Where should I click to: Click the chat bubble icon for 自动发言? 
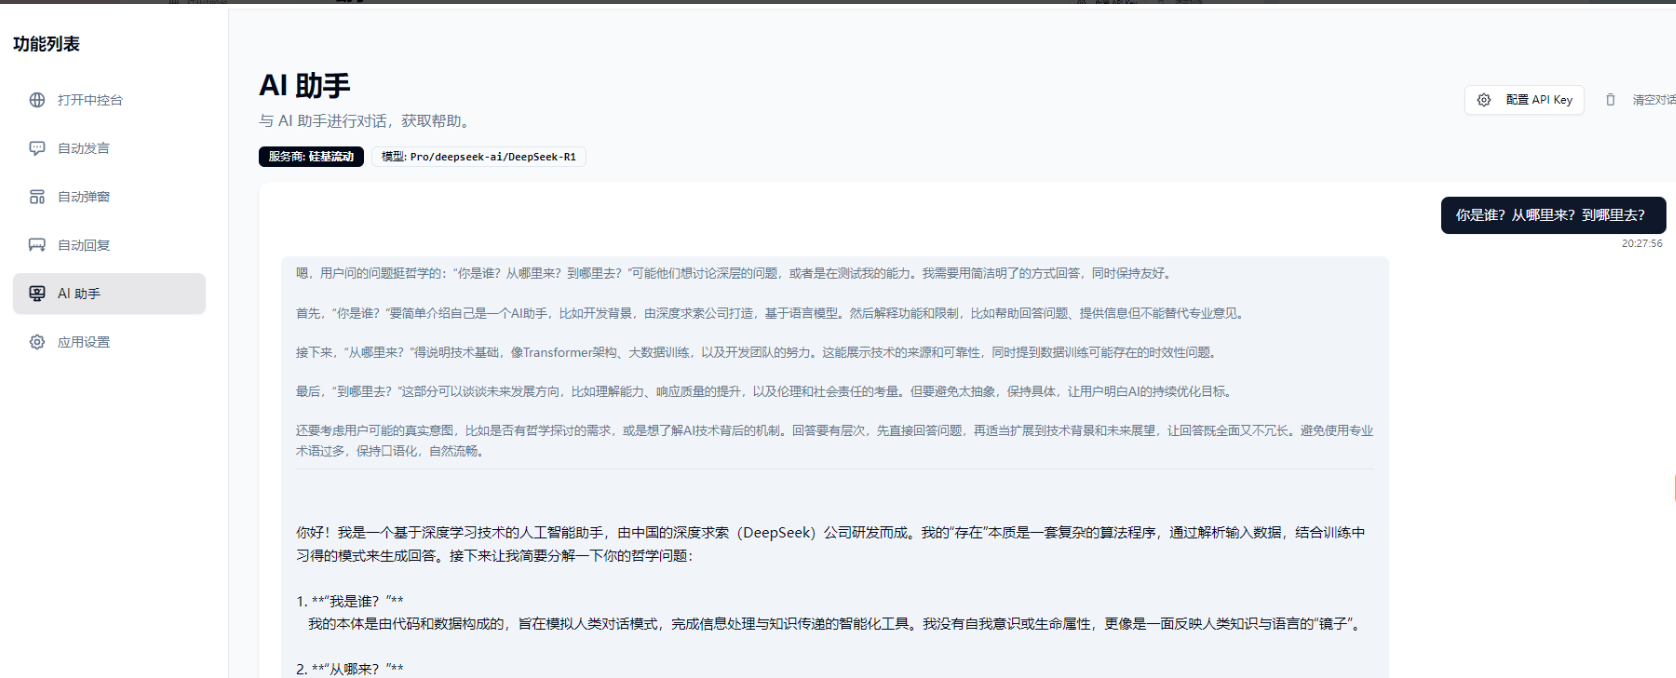click(x=37, y=148)
